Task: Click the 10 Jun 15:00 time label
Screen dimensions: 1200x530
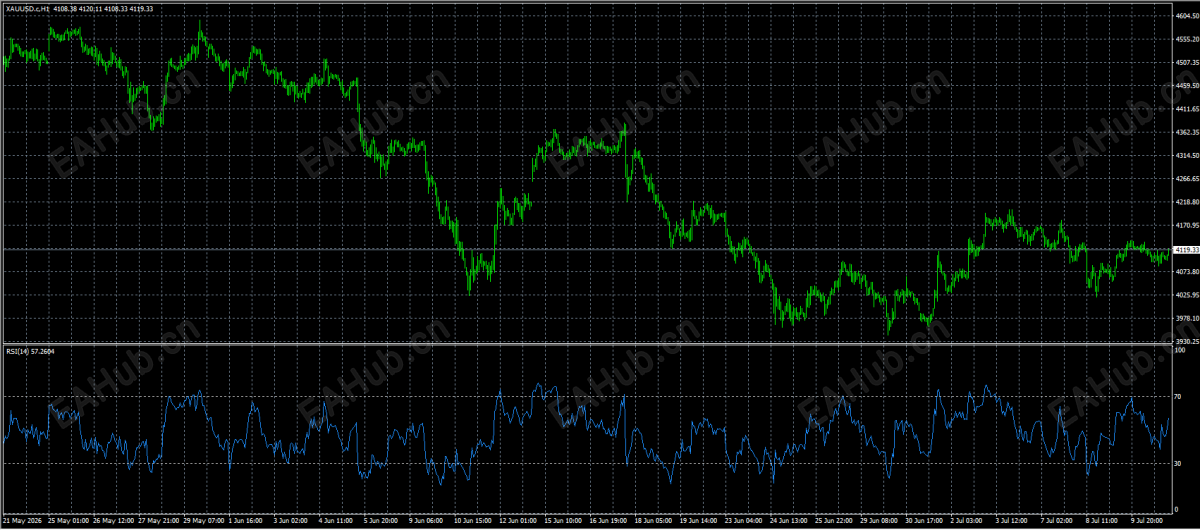Action: 472,521
